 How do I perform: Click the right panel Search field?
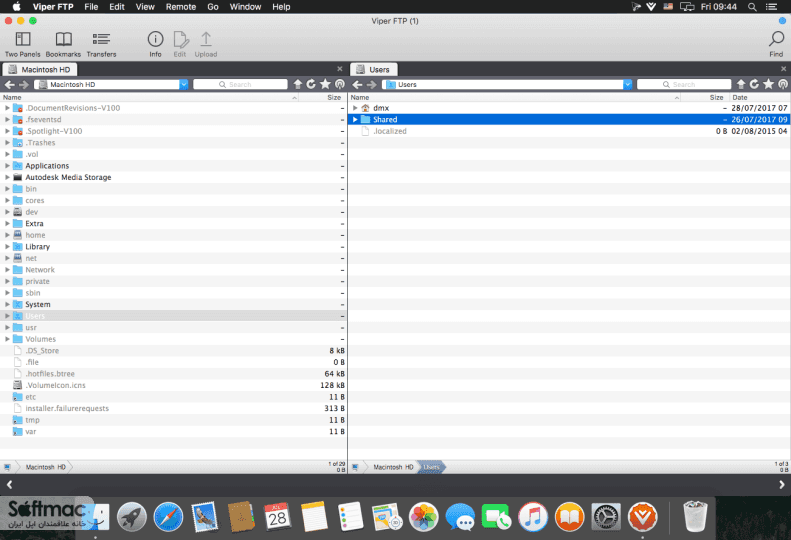tap(684, 84)
